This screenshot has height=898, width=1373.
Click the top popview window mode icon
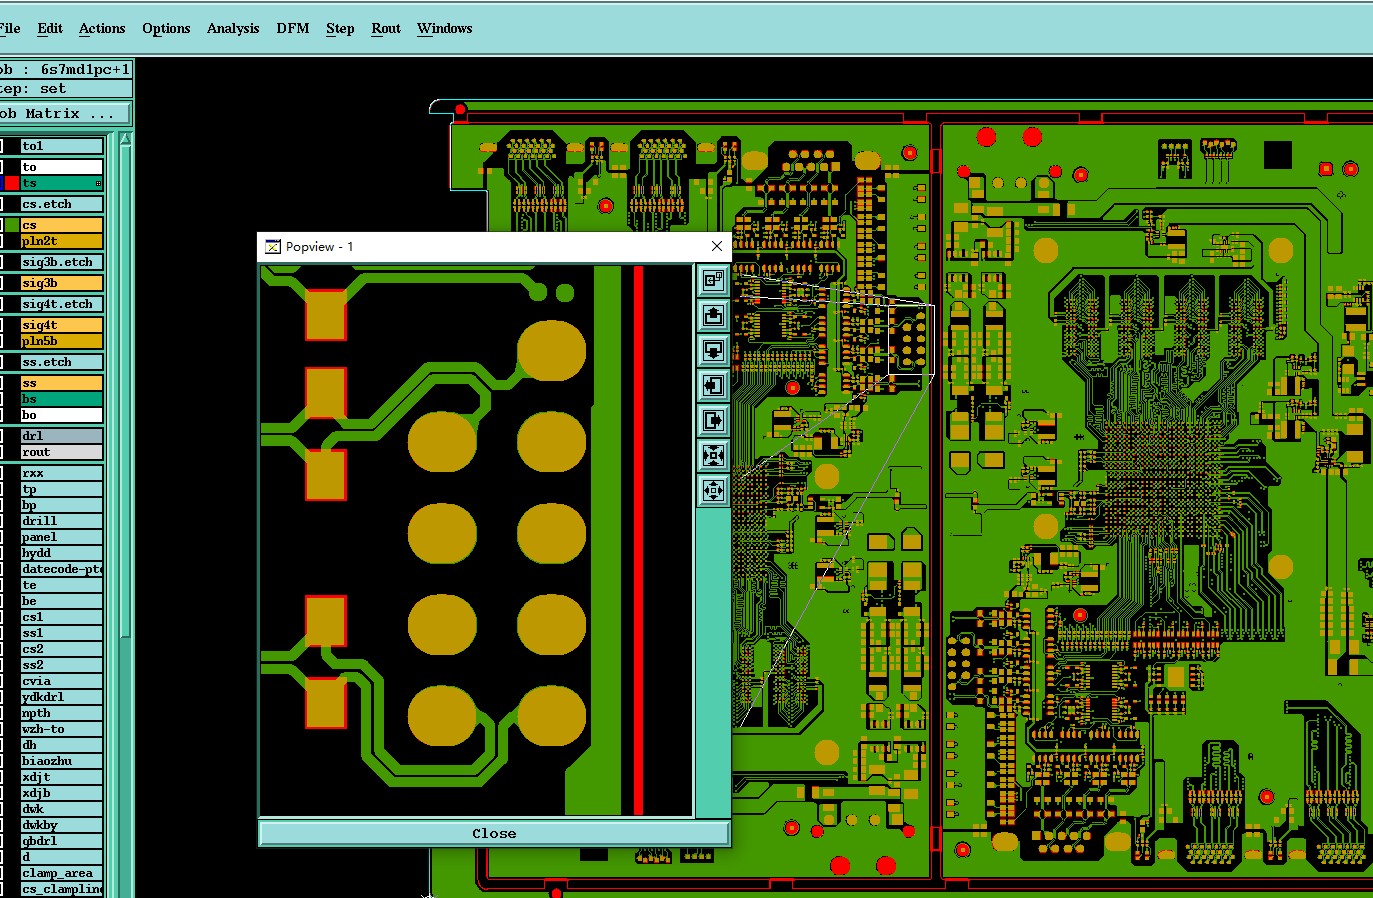[713, 280]
